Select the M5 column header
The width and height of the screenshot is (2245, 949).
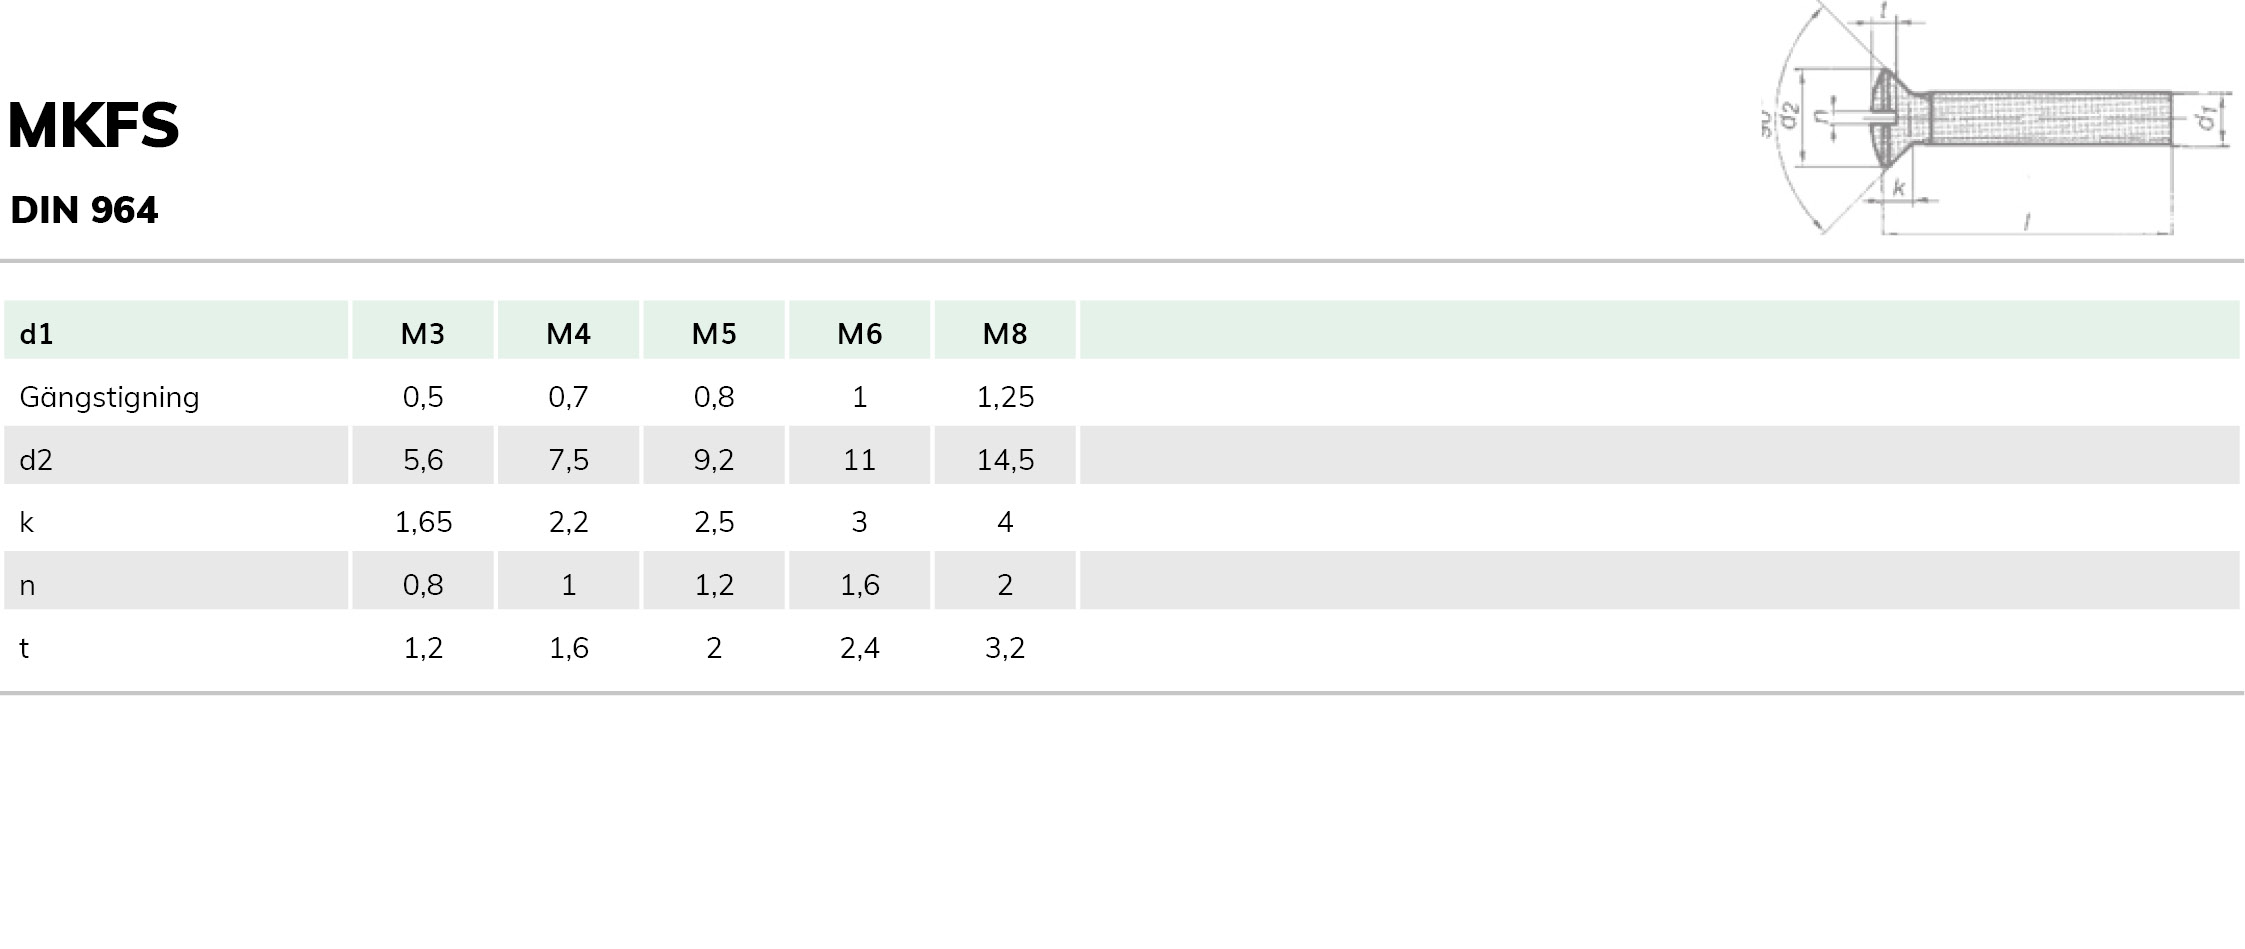pos(714,333)
